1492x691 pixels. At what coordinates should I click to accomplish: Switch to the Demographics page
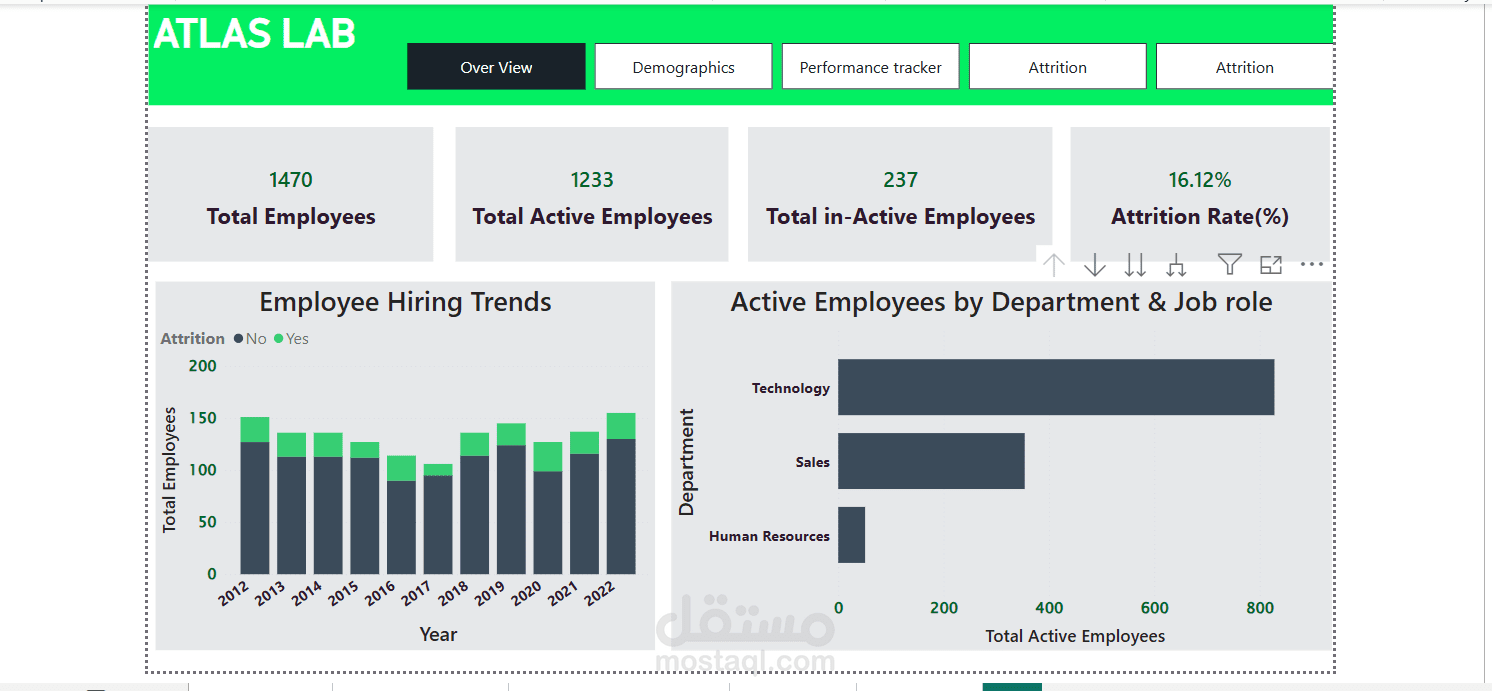683,67
